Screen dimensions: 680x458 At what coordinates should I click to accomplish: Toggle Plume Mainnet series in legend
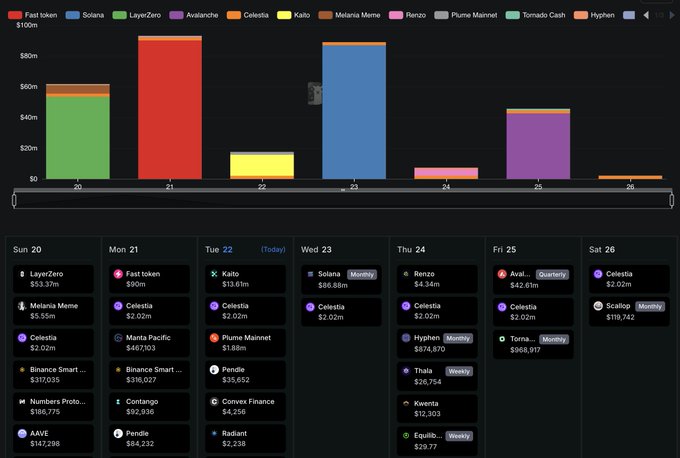[x=466, y=15]
